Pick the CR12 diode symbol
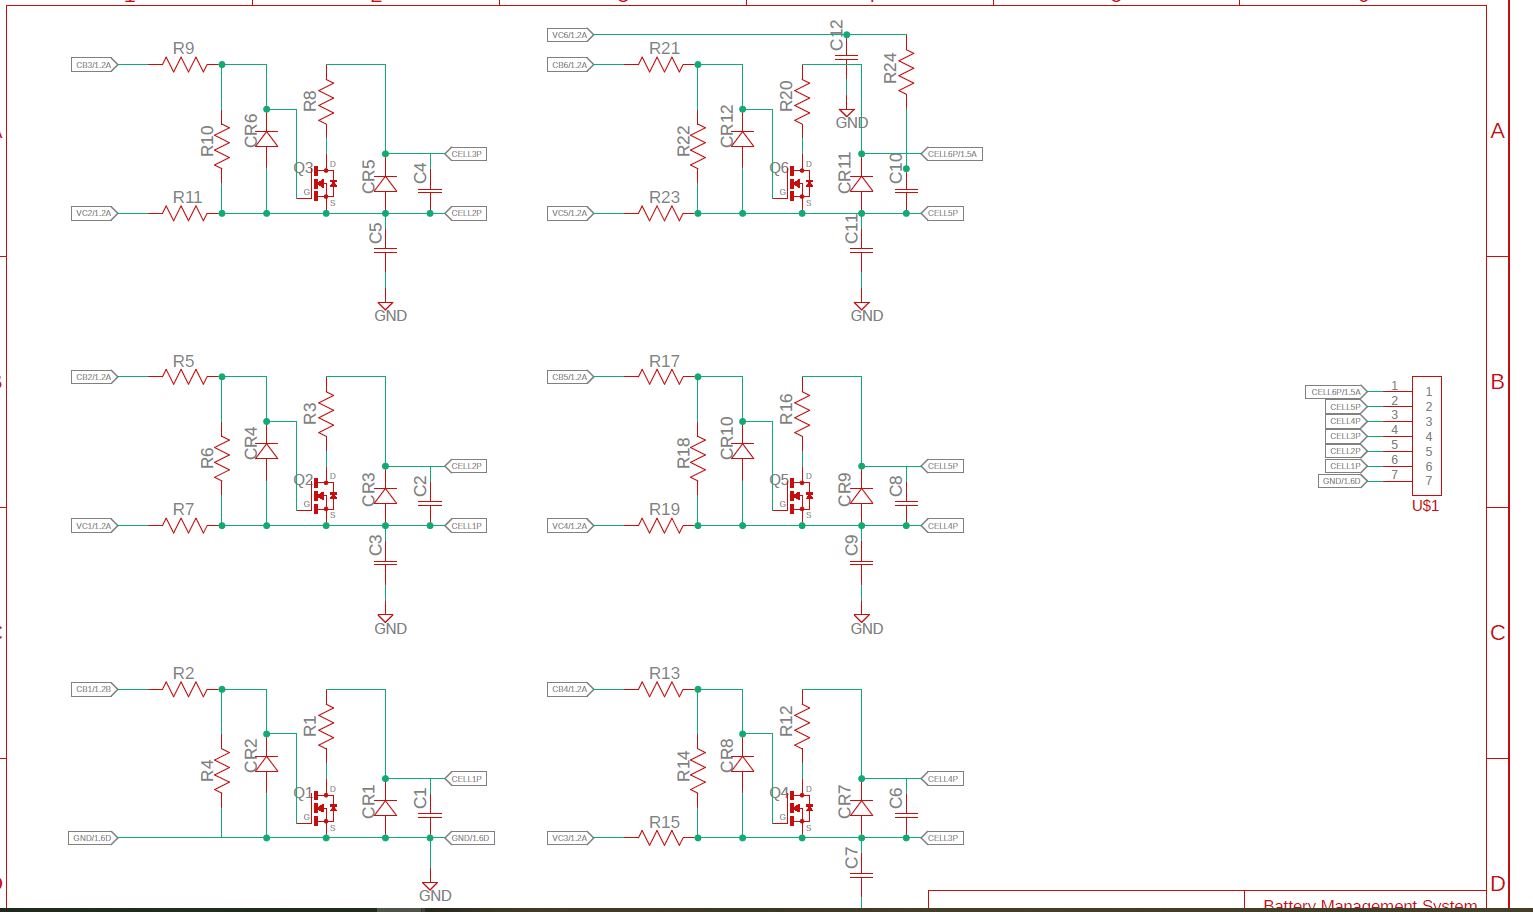 [x=743, y=138]
